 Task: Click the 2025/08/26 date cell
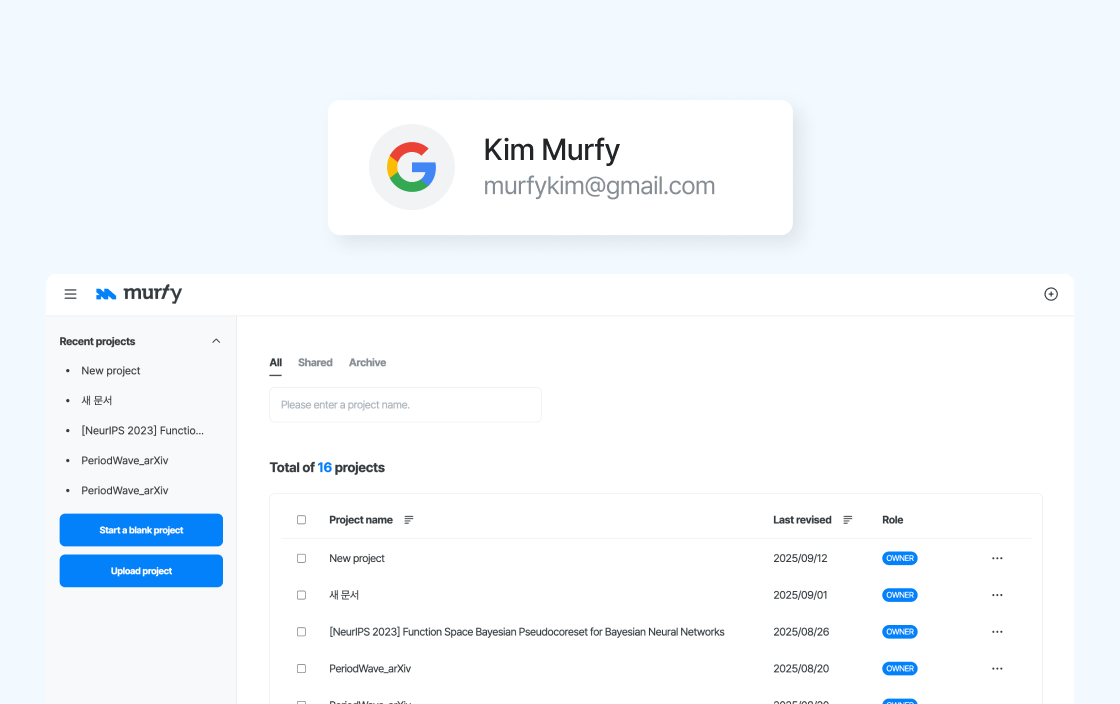point(801,632)
